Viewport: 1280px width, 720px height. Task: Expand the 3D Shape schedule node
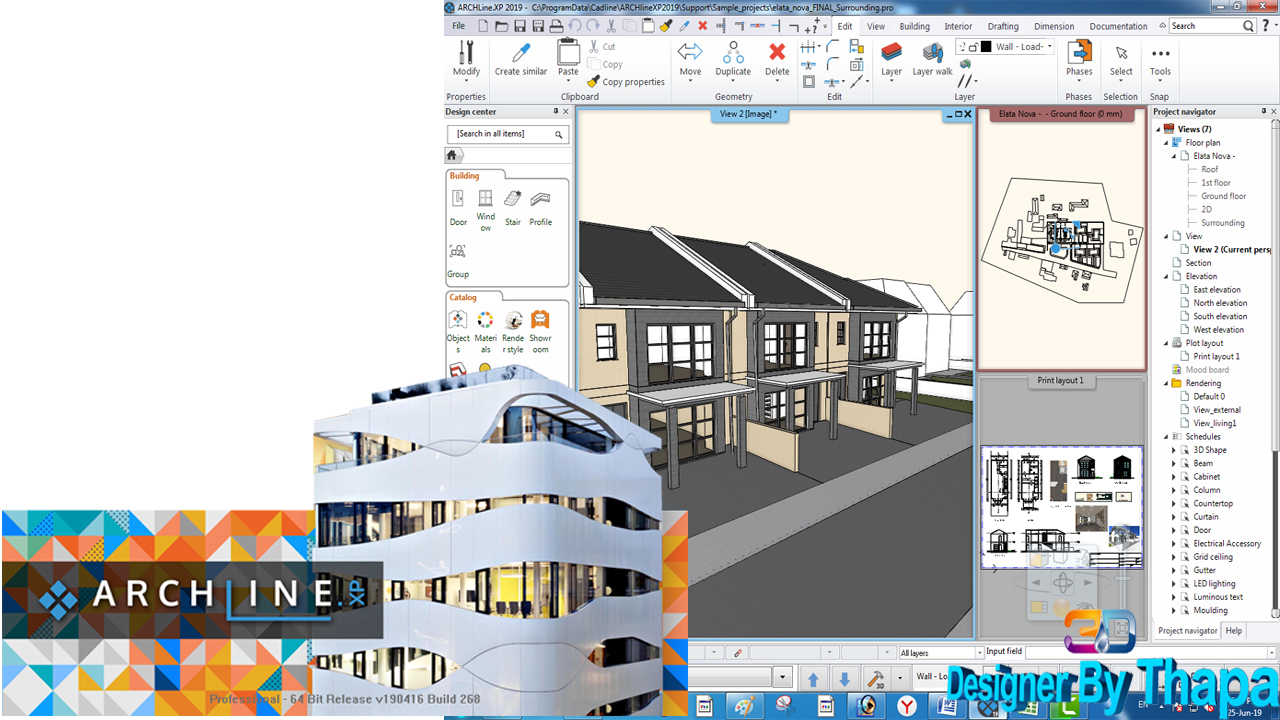point(1174,450)
